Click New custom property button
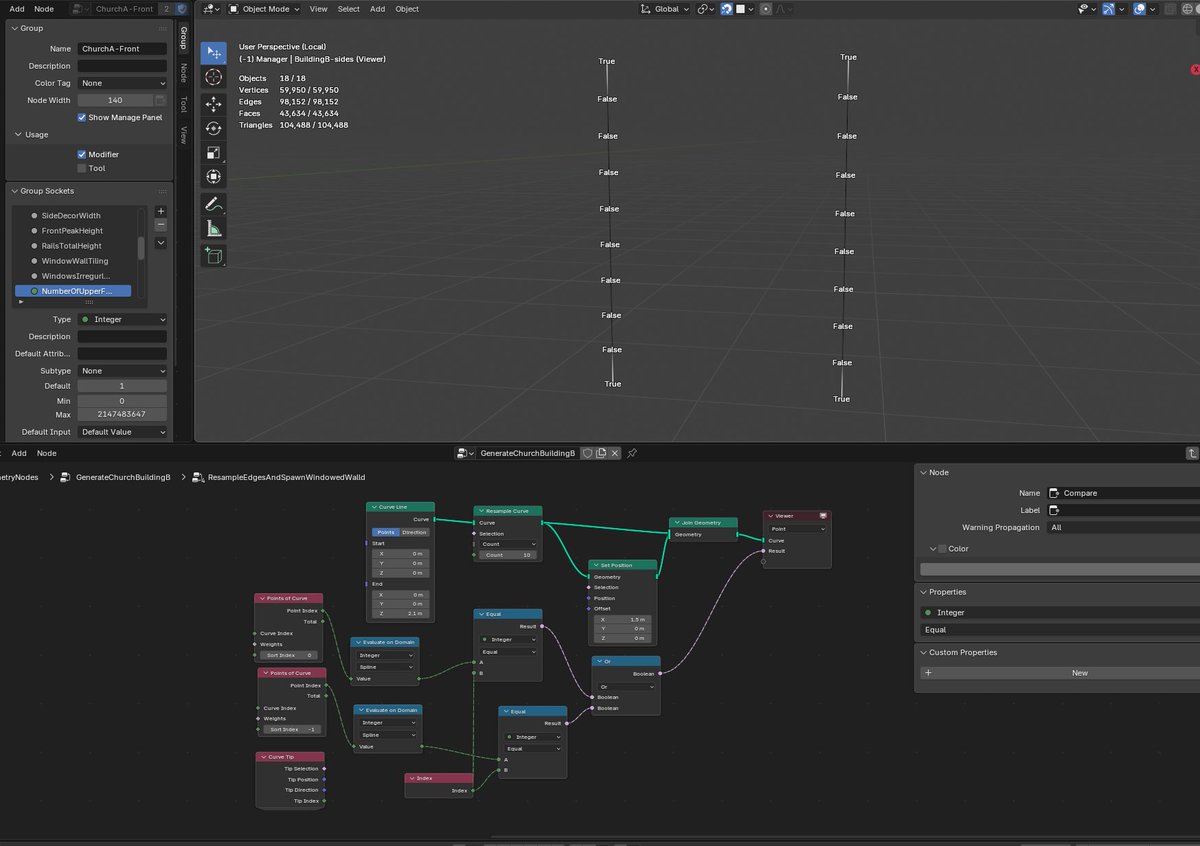This screenshot has width=1200, height=846. [1060, 673]
